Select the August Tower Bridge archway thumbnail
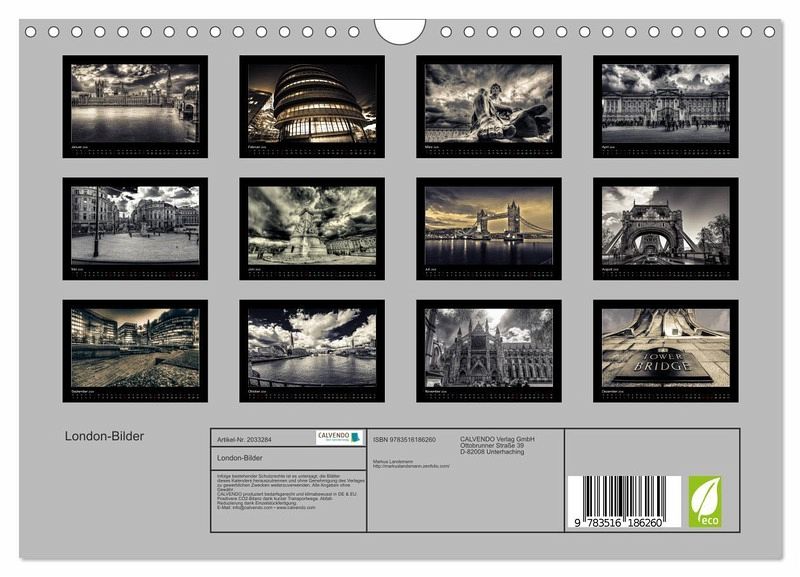The image size is (800, 577). click(666, 229)
